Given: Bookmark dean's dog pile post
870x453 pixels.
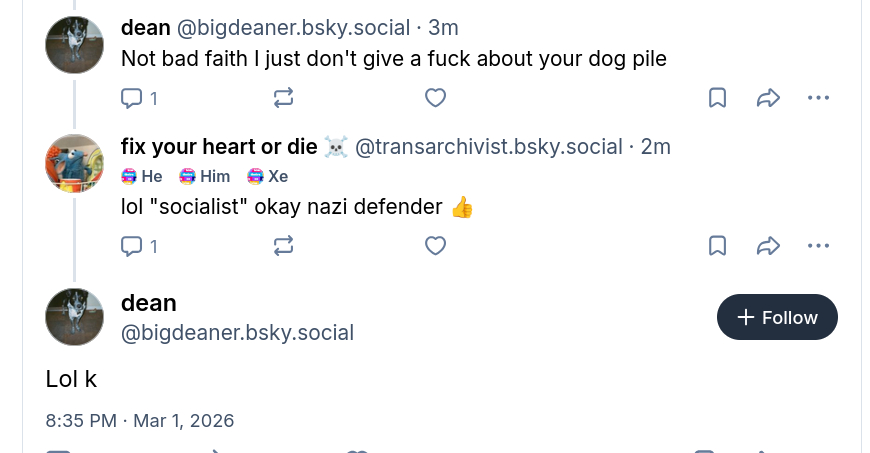Looking at the screenshot, I should [717, 98].
